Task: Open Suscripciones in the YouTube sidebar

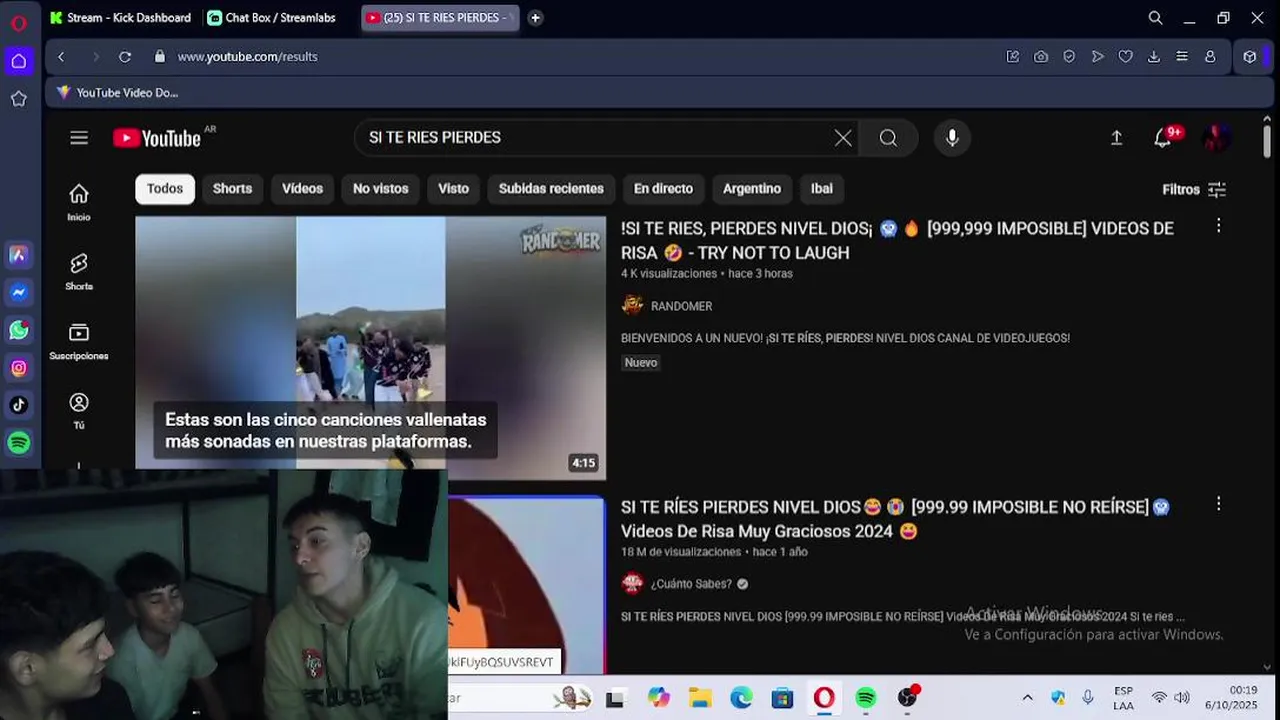Action: [79, 341]
